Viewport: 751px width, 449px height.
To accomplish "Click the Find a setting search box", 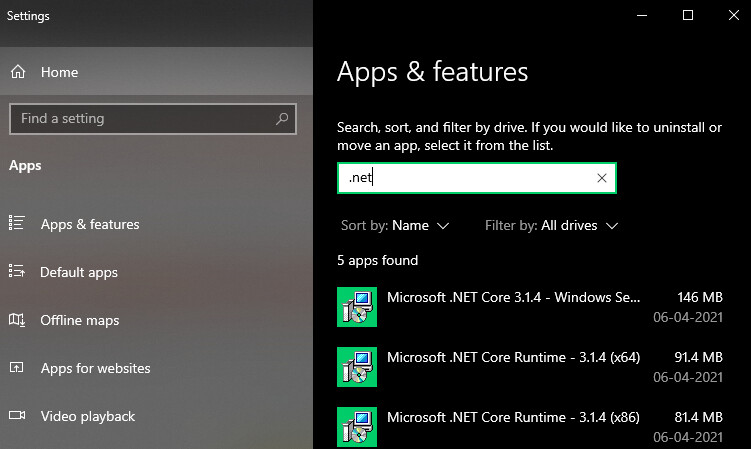I will 153,118.
